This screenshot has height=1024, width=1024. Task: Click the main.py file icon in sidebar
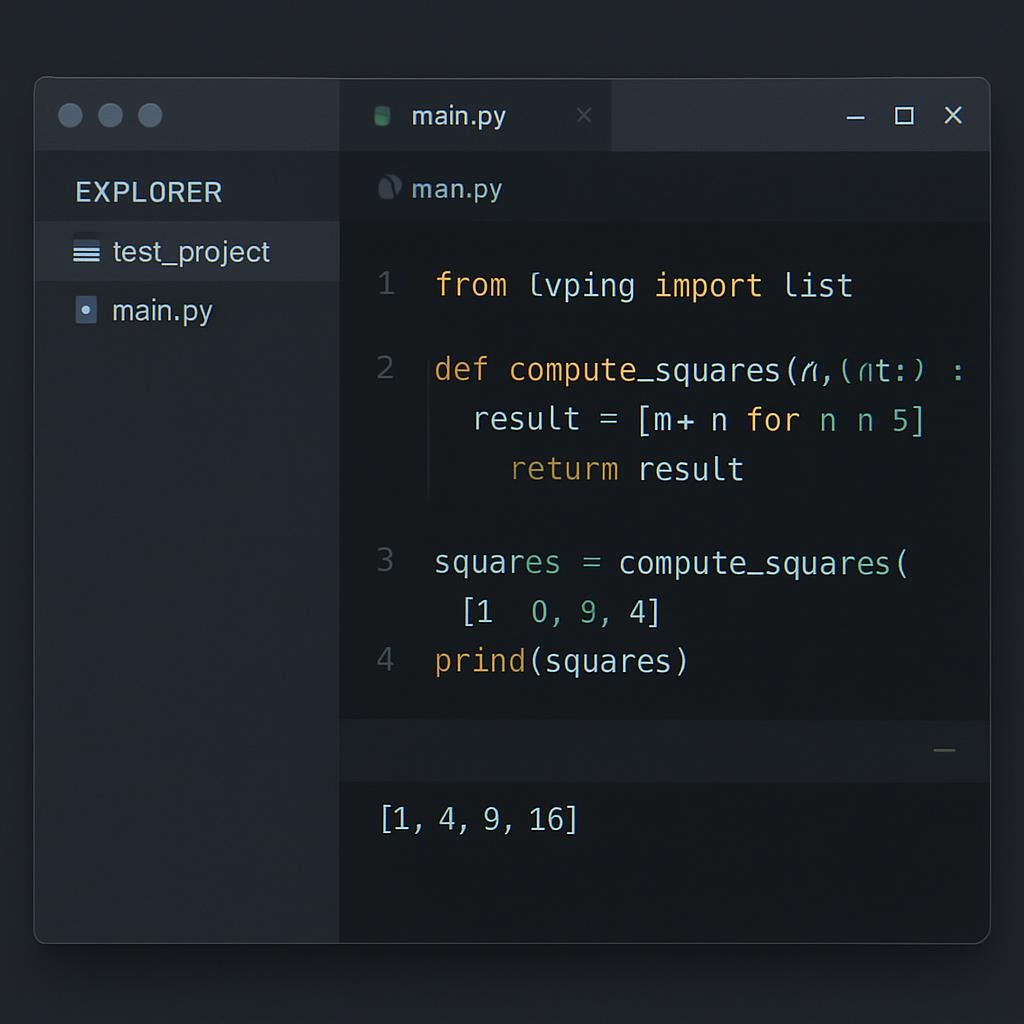86,311
